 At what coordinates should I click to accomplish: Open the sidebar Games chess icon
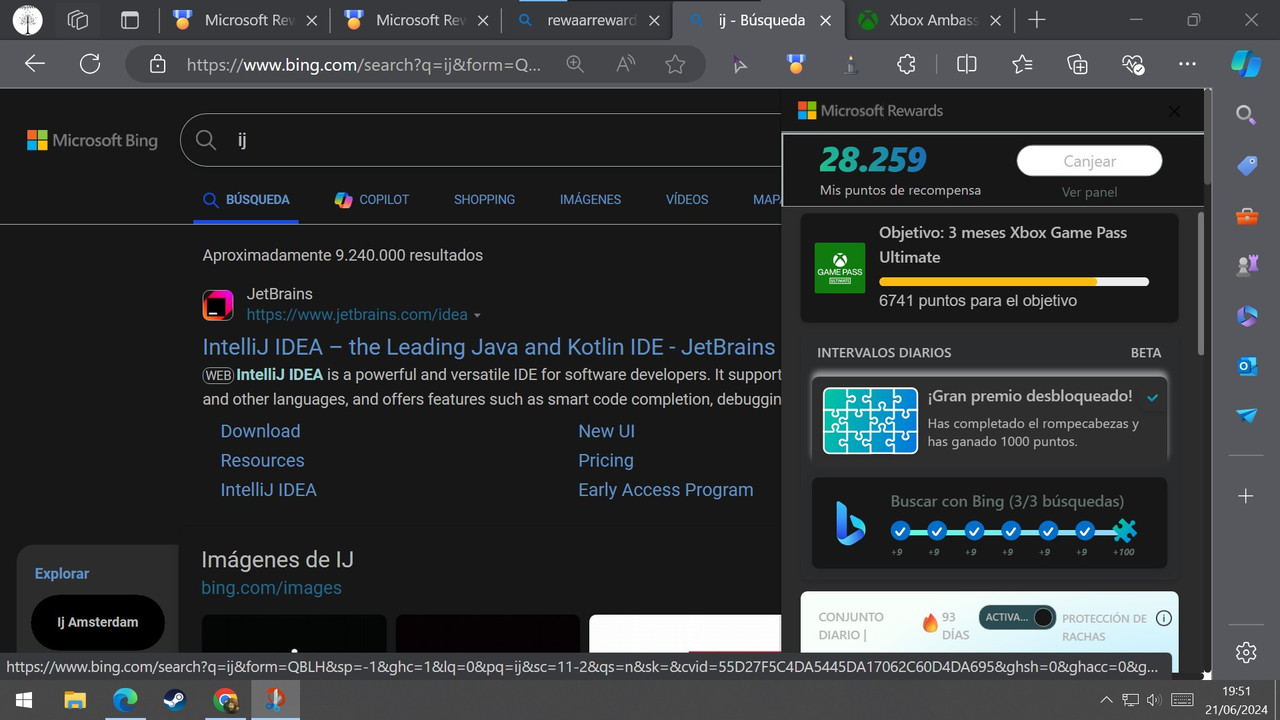click(x=1246, y=266)
